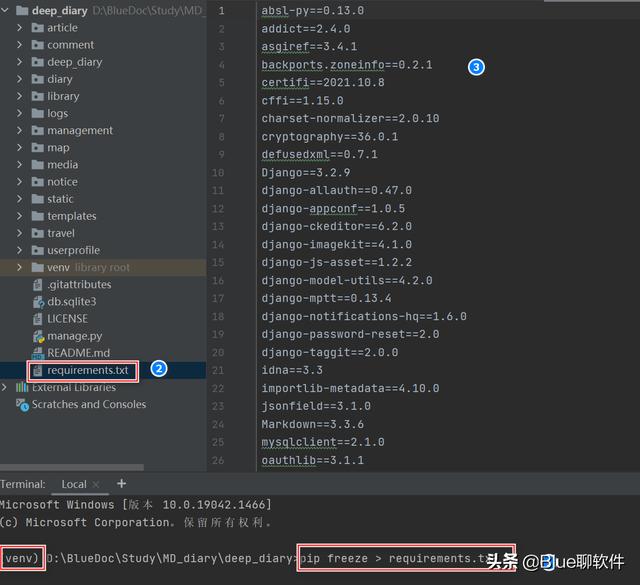Click the media folder icon
The image size is (640, 585).
[x=38, y=165]
